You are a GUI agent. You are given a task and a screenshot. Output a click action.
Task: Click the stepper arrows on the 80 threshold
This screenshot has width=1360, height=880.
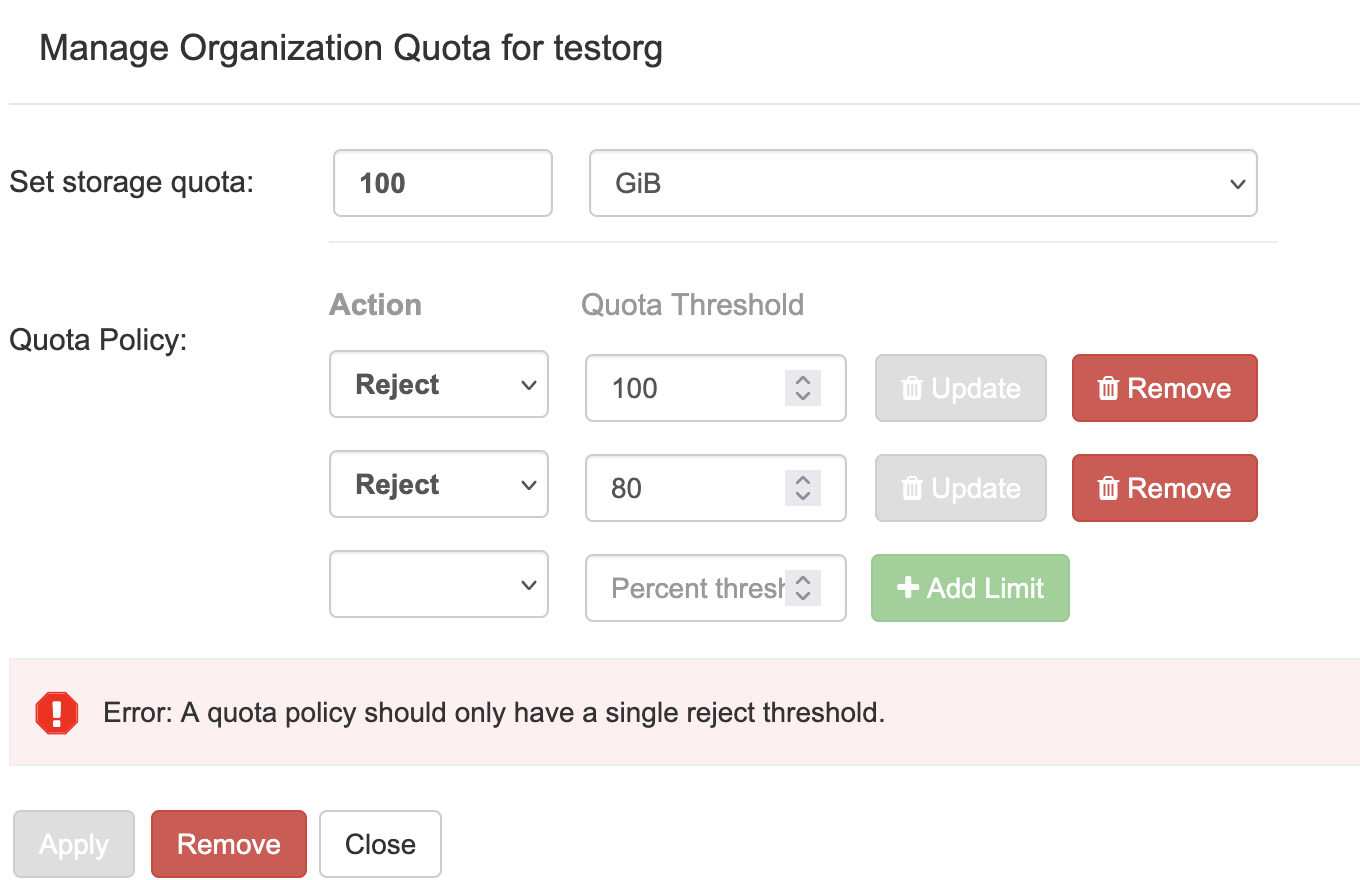(x=802, y=488)
